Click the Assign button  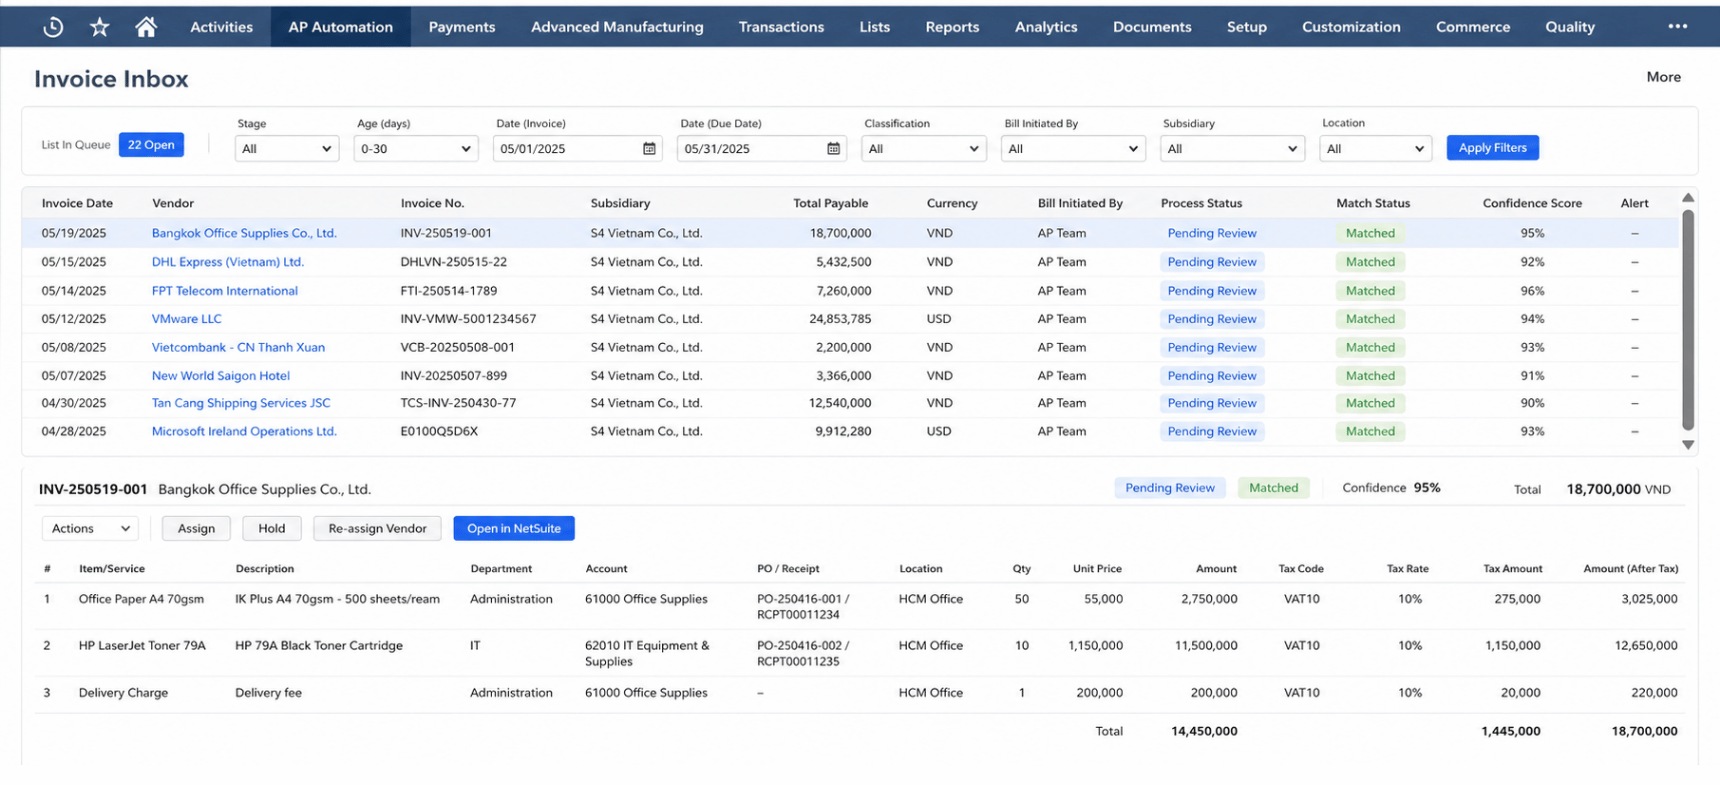pos(196,529)
